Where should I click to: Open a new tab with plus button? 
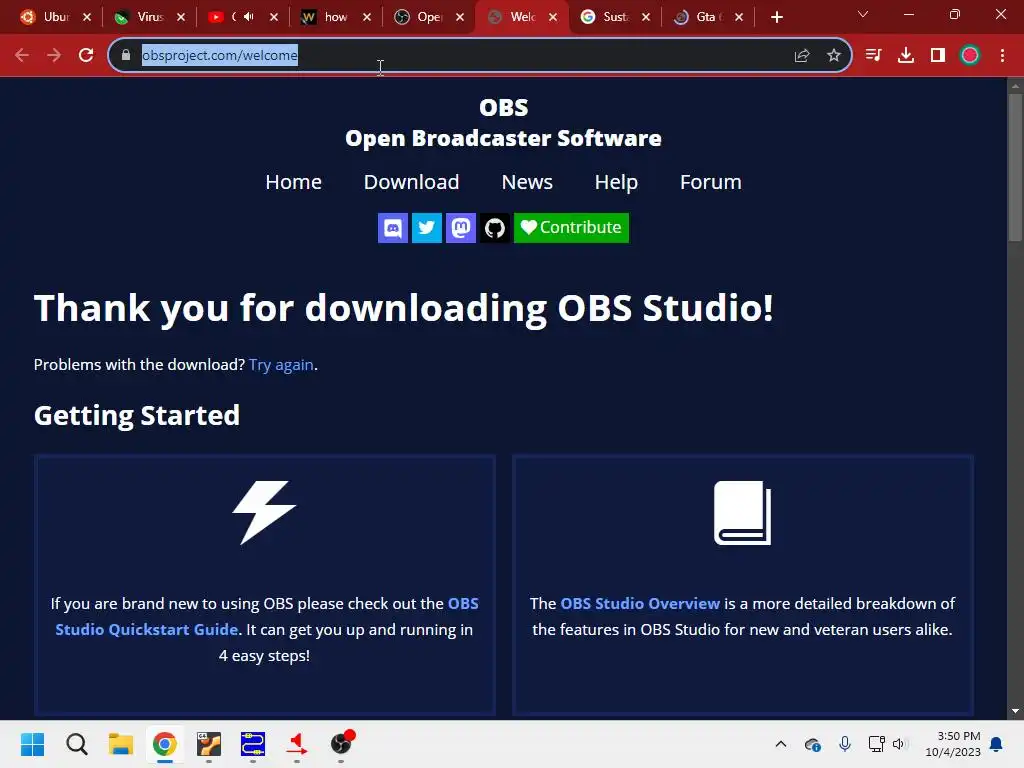[776, 17]
